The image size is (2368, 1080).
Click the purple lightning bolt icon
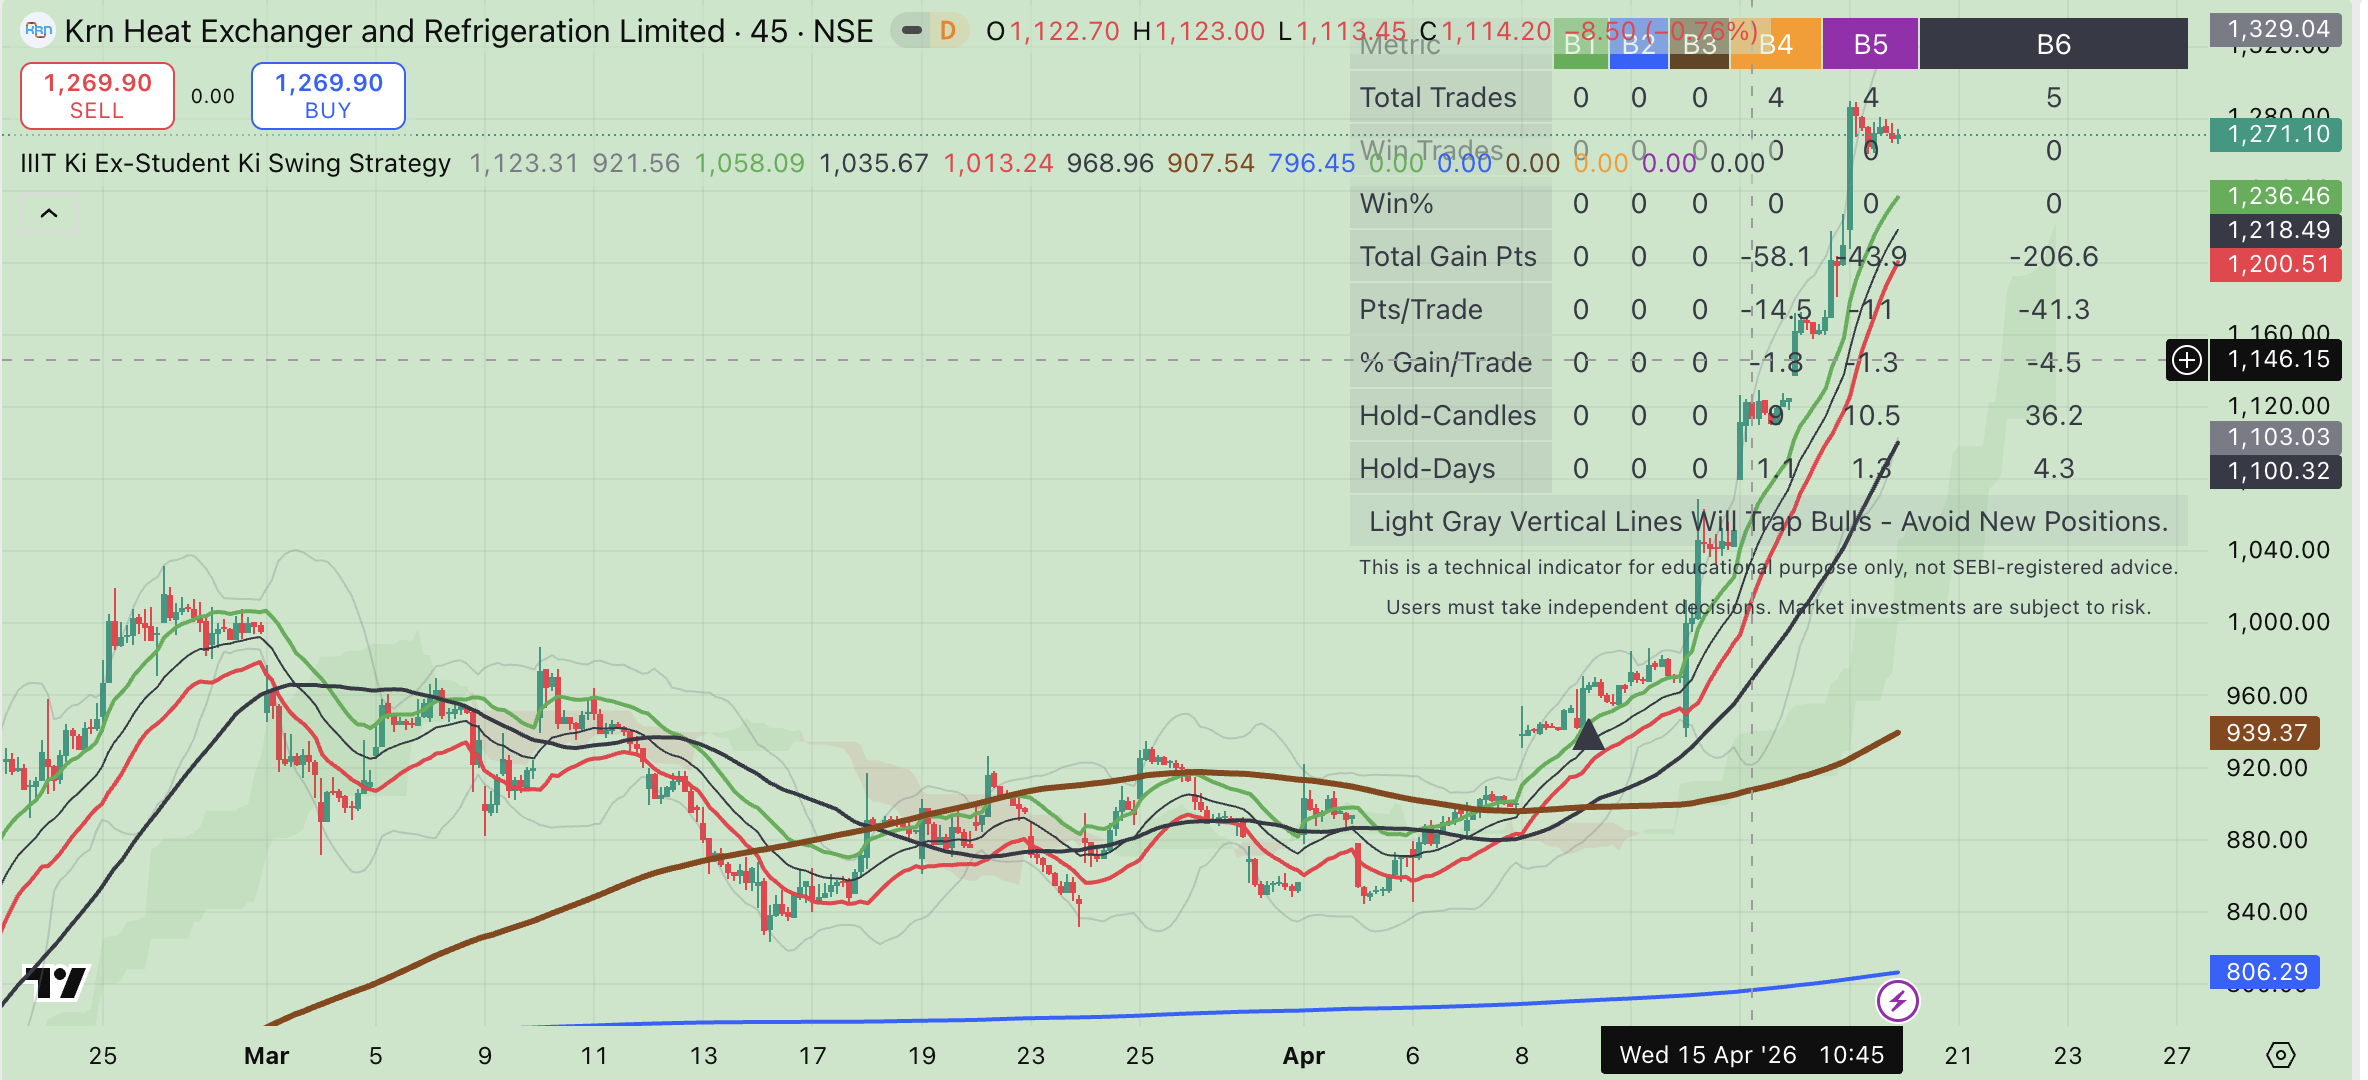click(x=1897, y=1000)
